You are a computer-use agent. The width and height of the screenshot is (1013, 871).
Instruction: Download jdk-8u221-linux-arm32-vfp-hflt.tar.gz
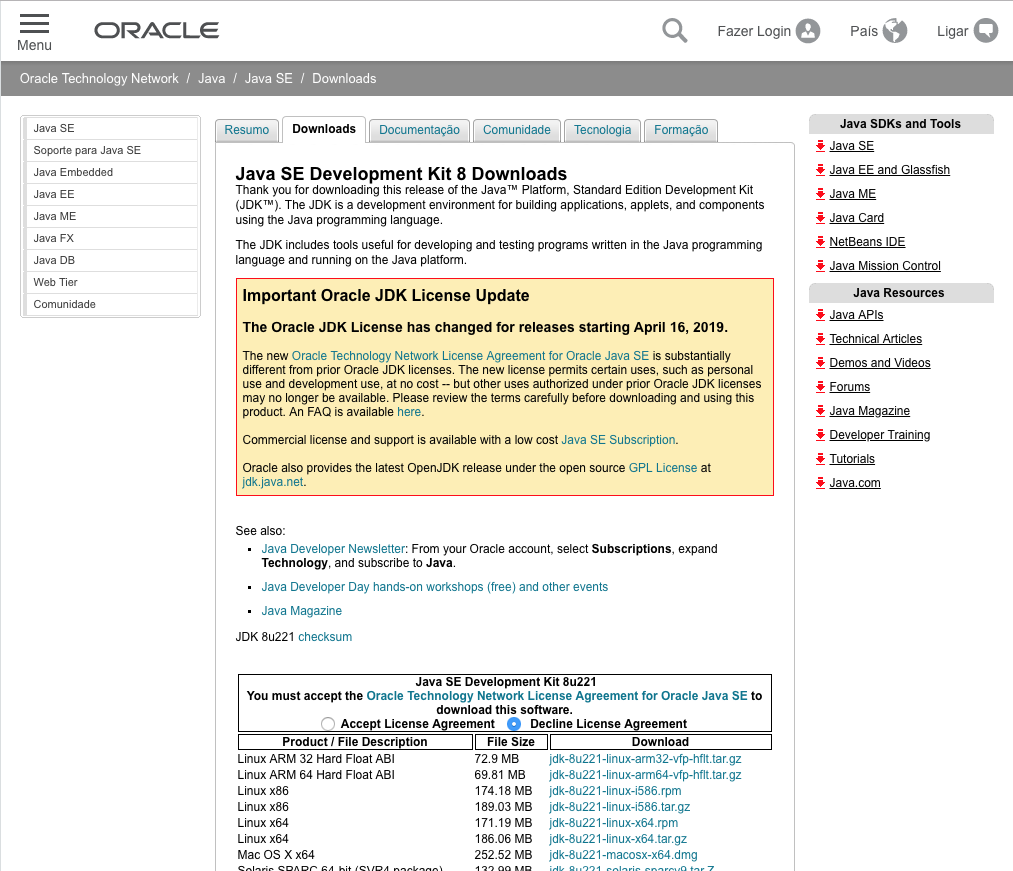click(x=645, y=759)
